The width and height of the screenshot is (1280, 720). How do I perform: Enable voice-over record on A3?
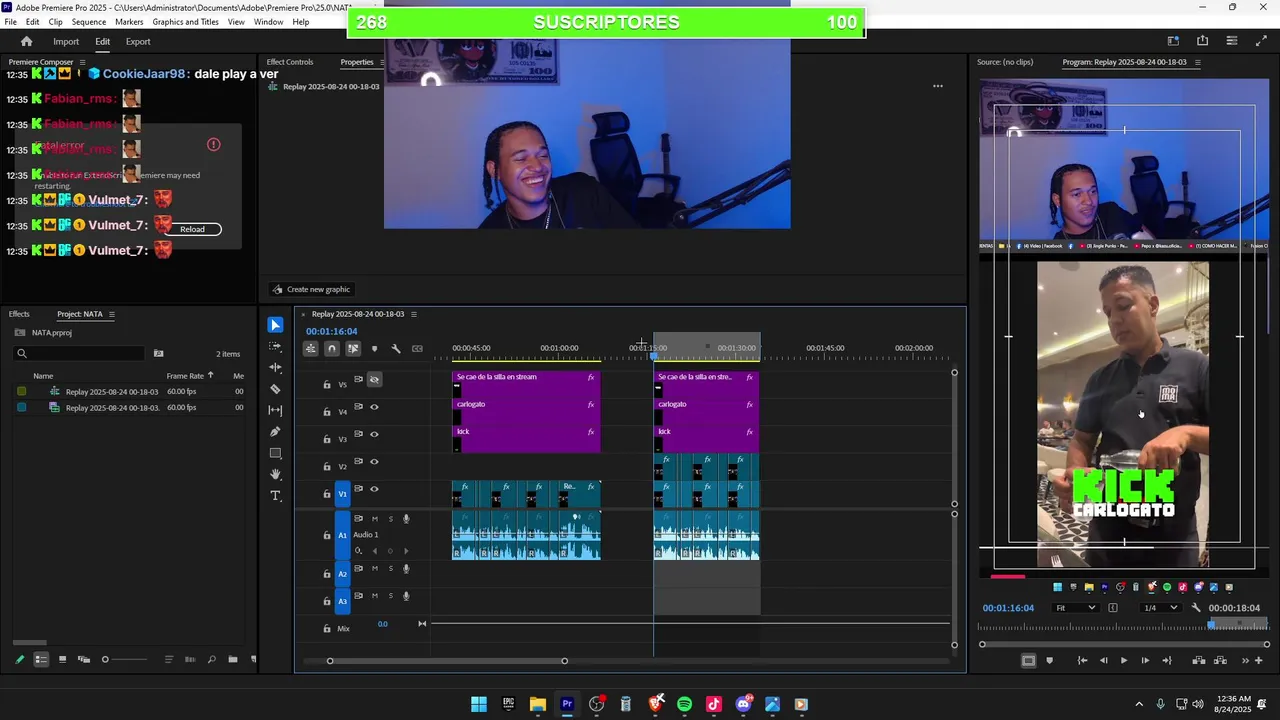click(x=406, y=596)
